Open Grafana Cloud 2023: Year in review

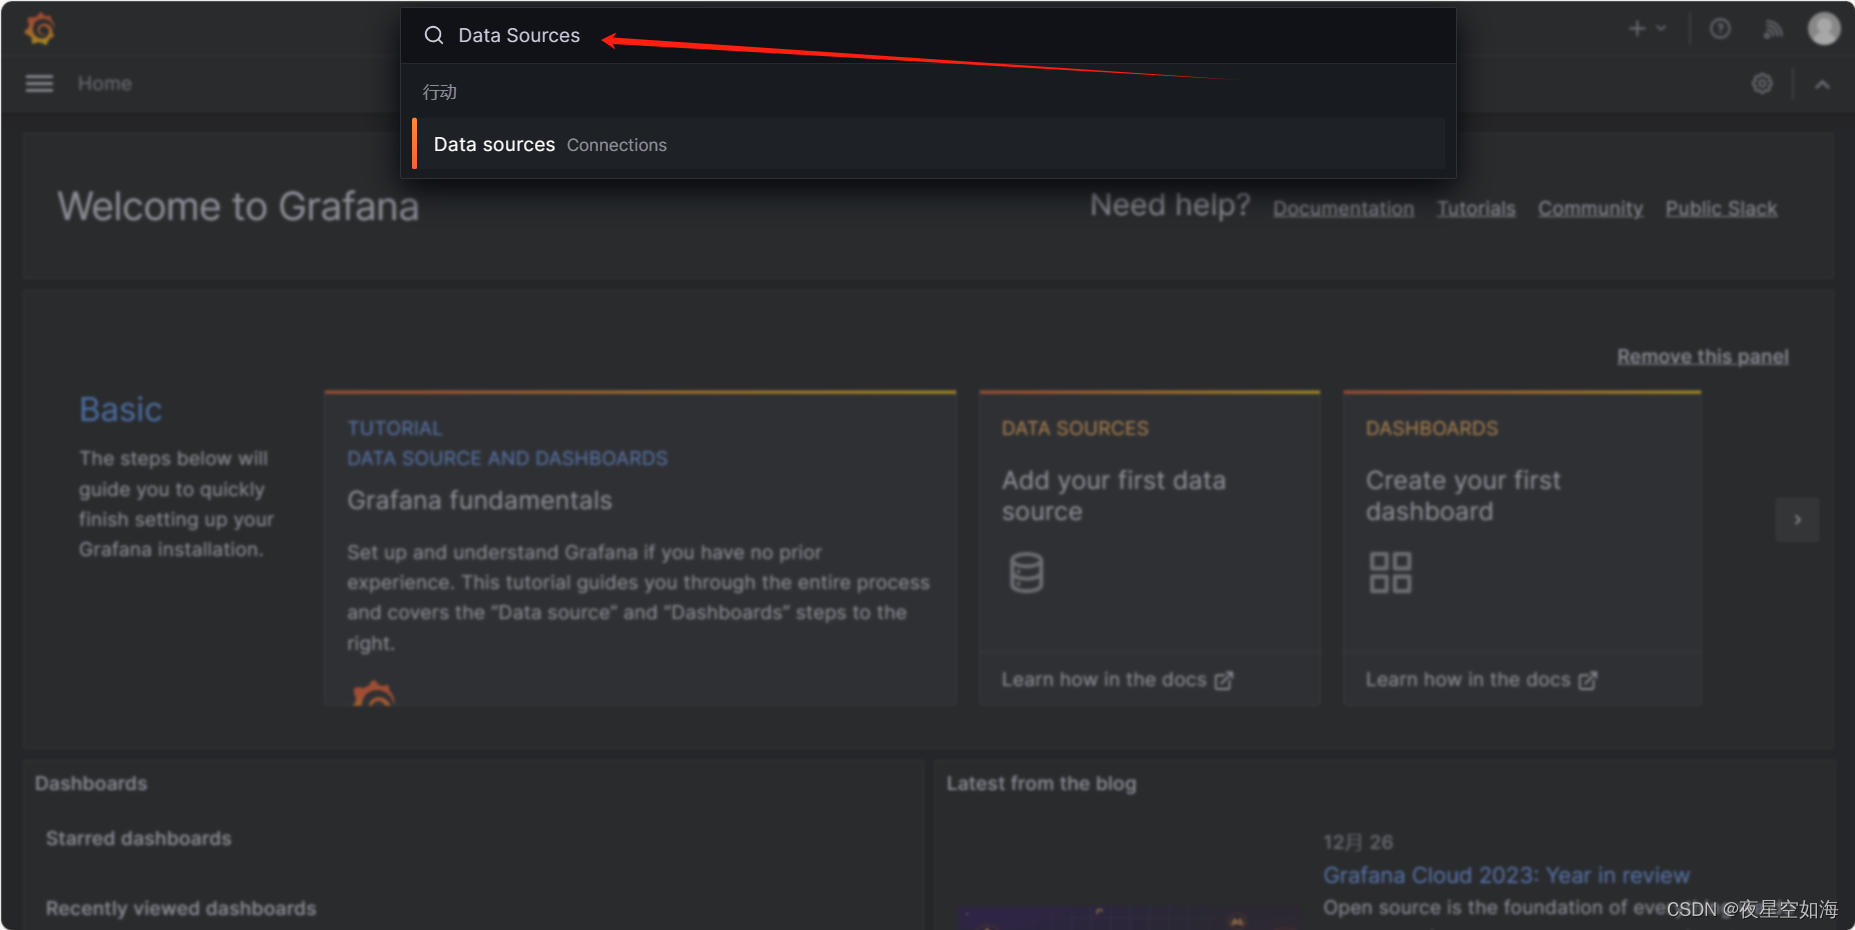1506,876
